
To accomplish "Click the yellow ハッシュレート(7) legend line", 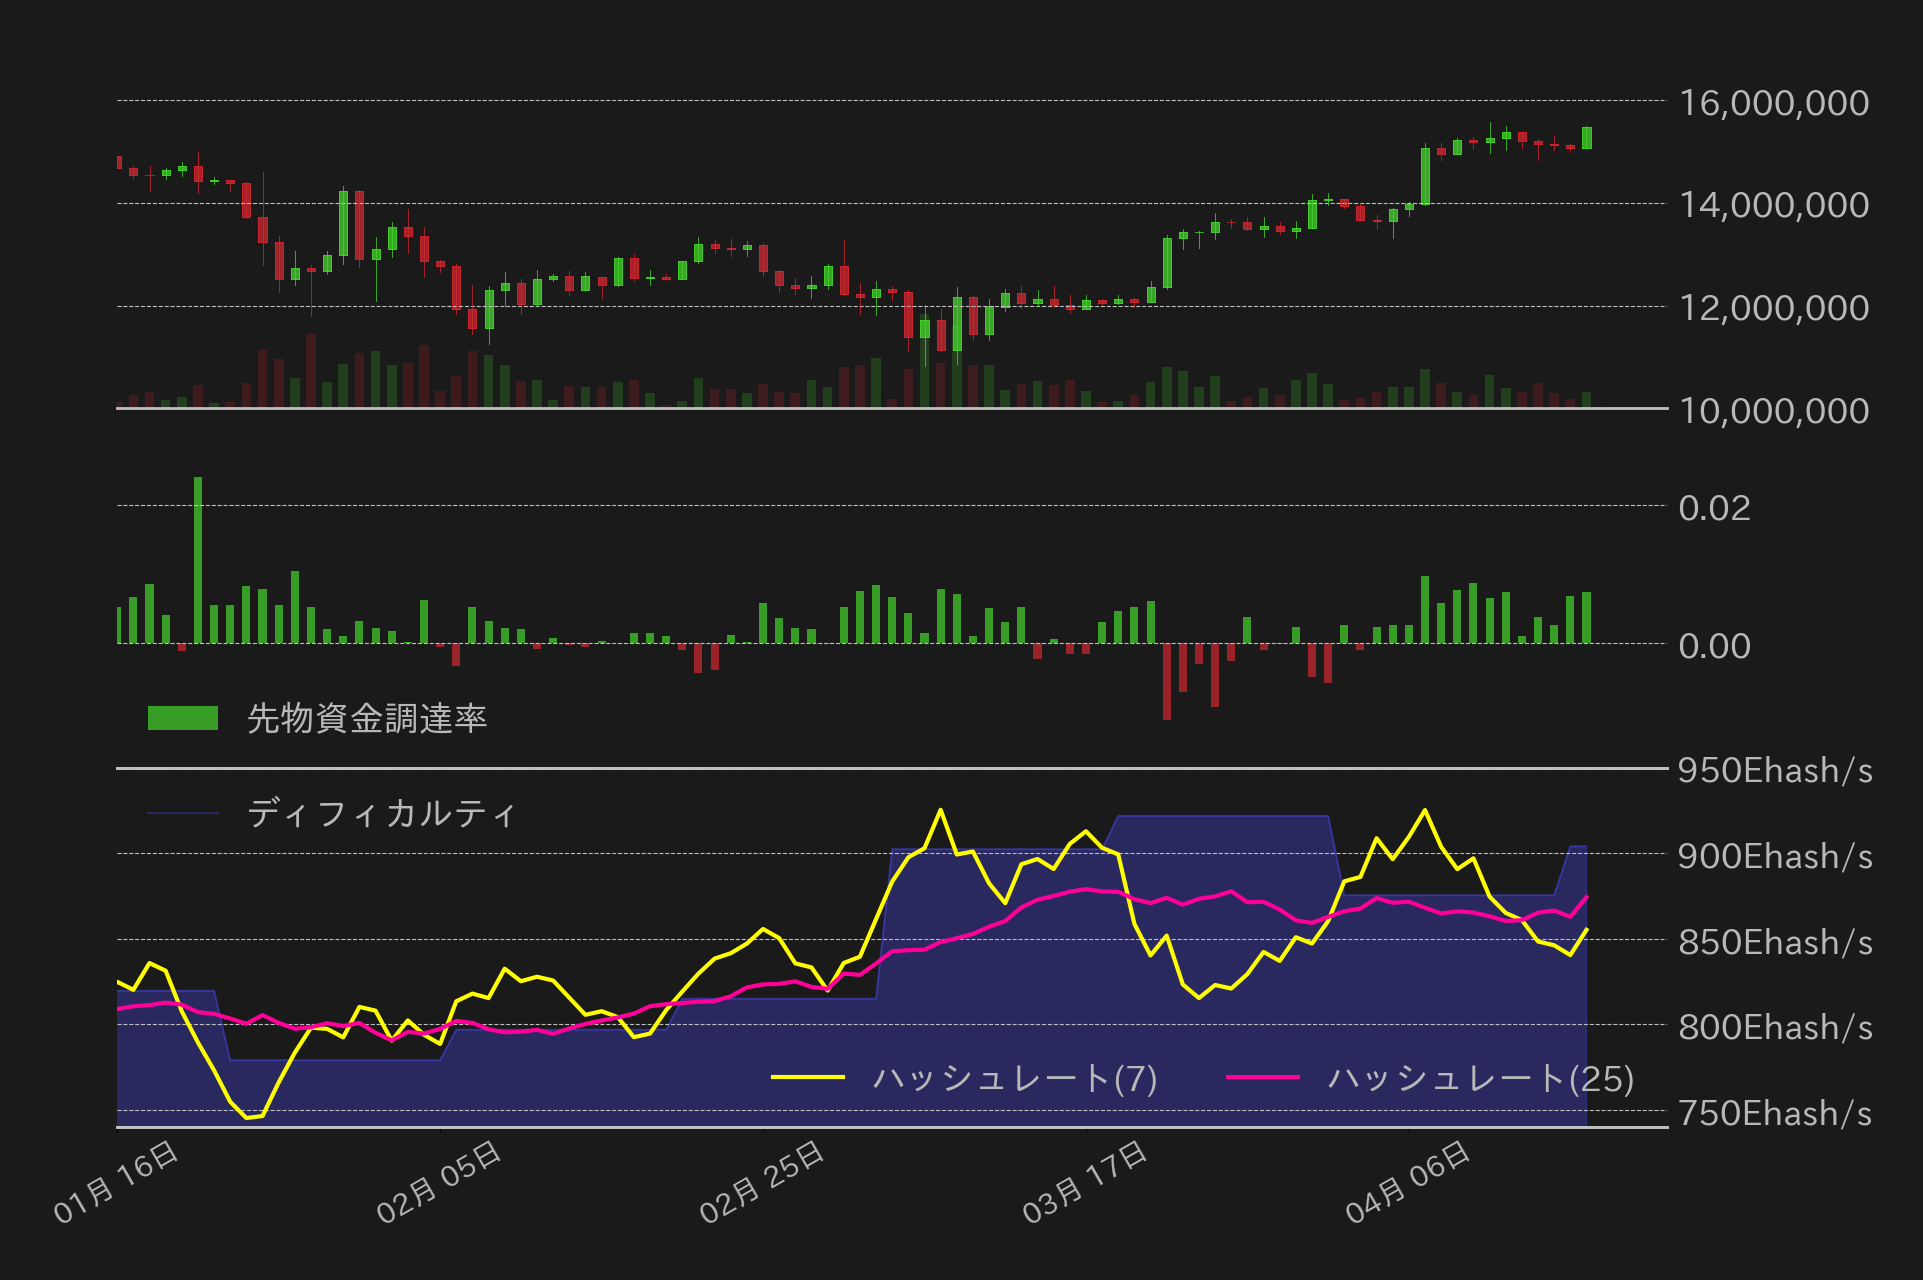I will (x=808, y=1077).
